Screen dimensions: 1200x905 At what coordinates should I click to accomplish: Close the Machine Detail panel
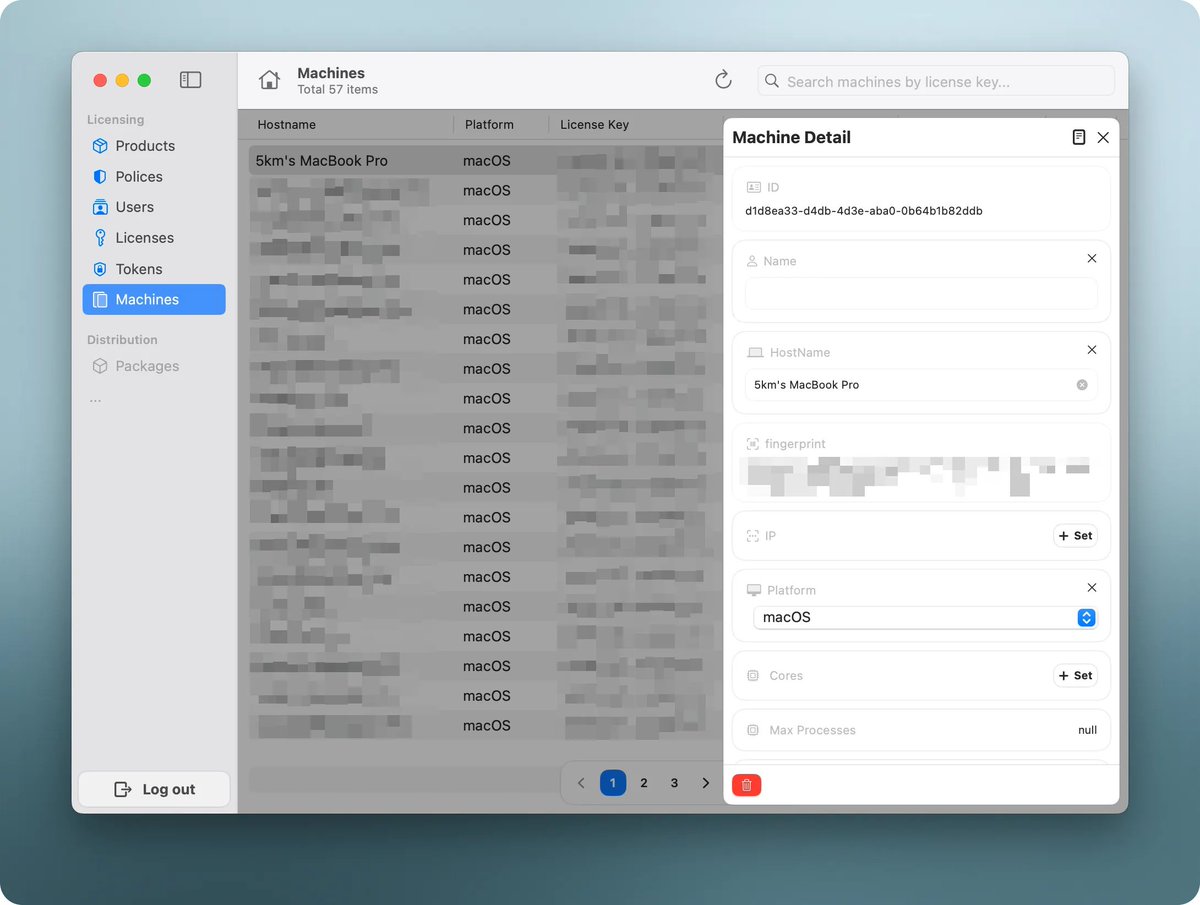(x=1103, y=138)
